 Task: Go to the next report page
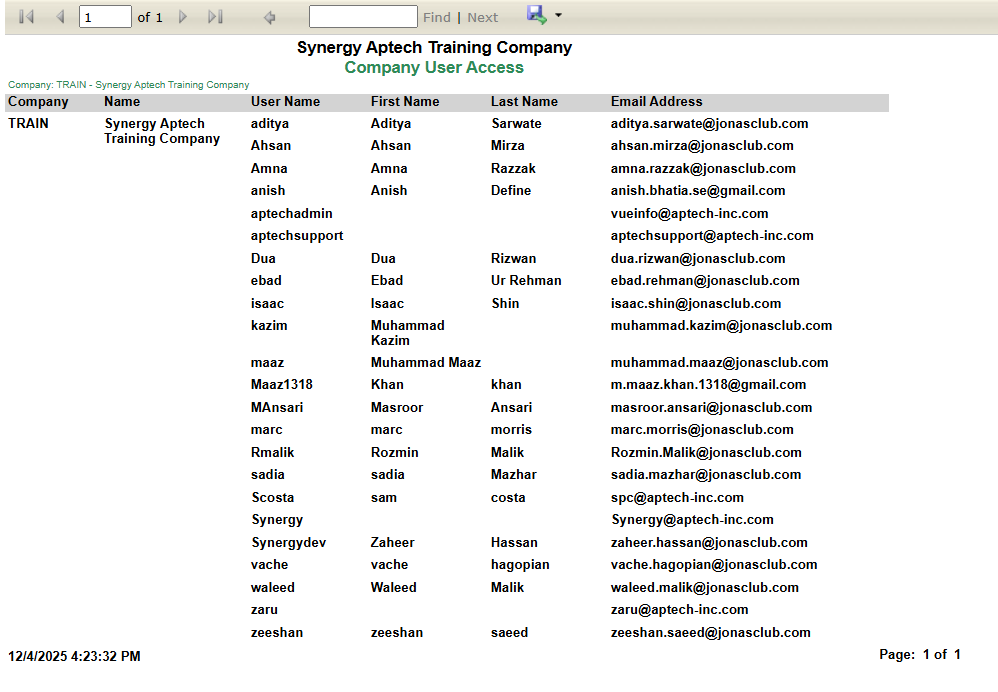pos(183,17)
